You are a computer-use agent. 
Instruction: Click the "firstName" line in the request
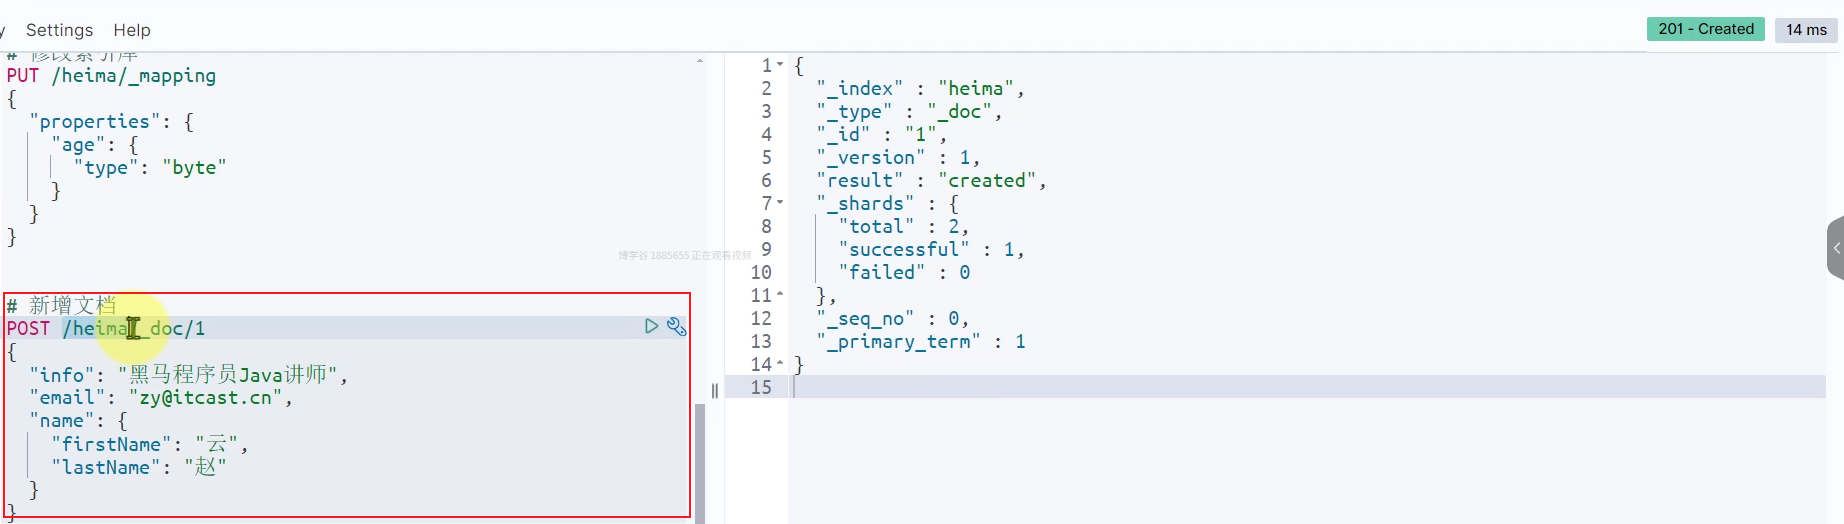[x=150, y=444]
